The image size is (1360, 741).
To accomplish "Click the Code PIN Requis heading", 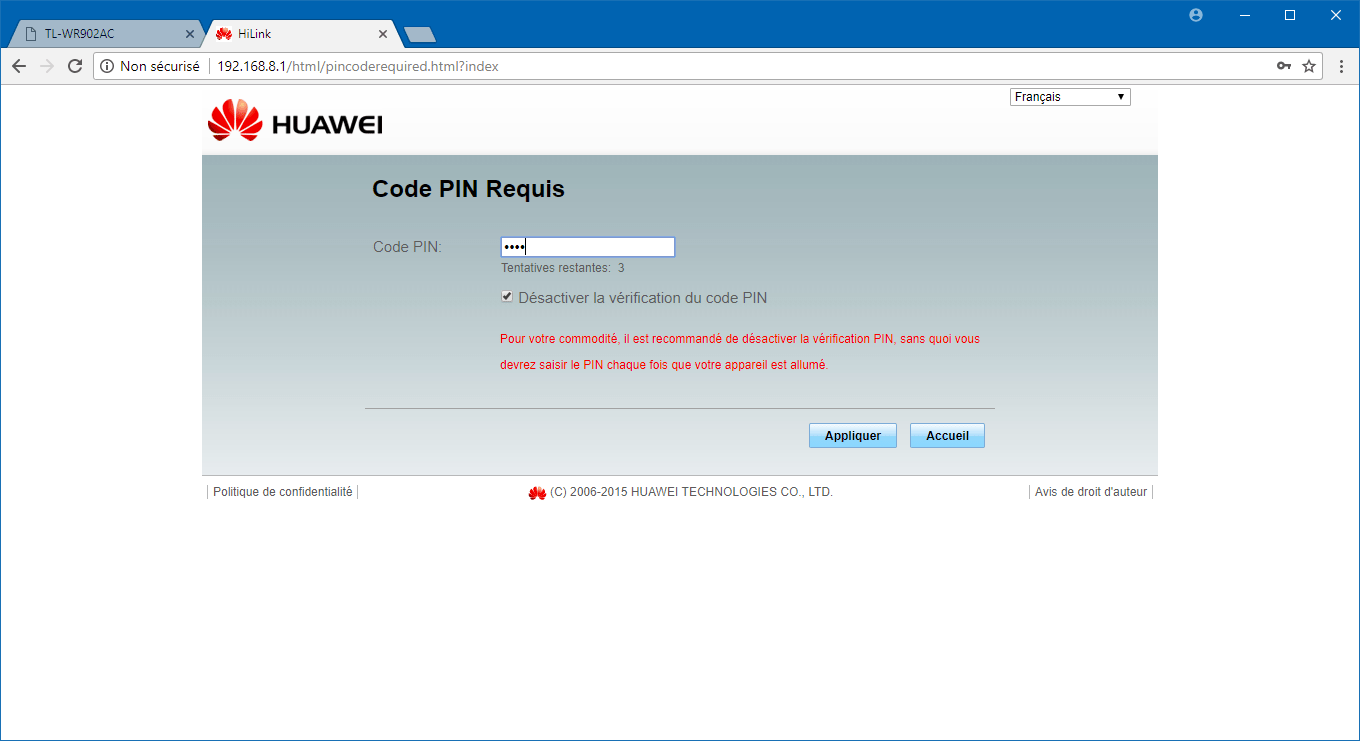I will point(468,189).
